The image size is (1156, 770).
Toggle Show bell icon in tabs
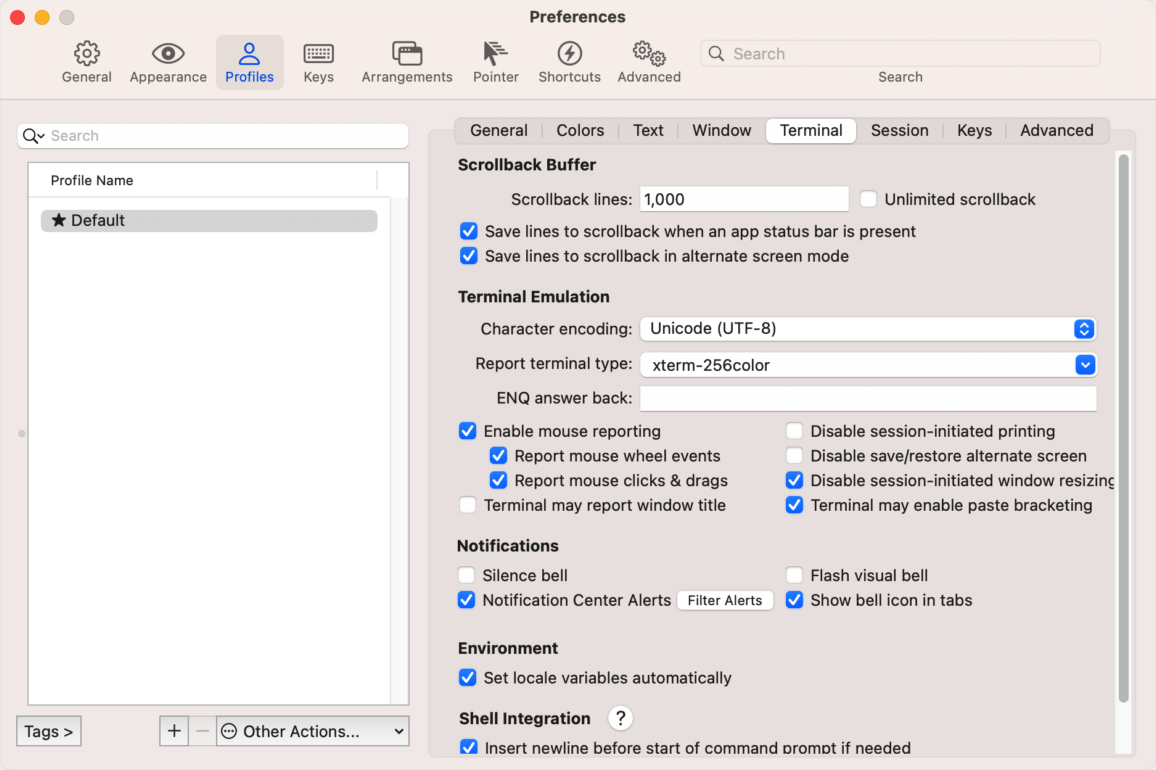click(794, 600)
